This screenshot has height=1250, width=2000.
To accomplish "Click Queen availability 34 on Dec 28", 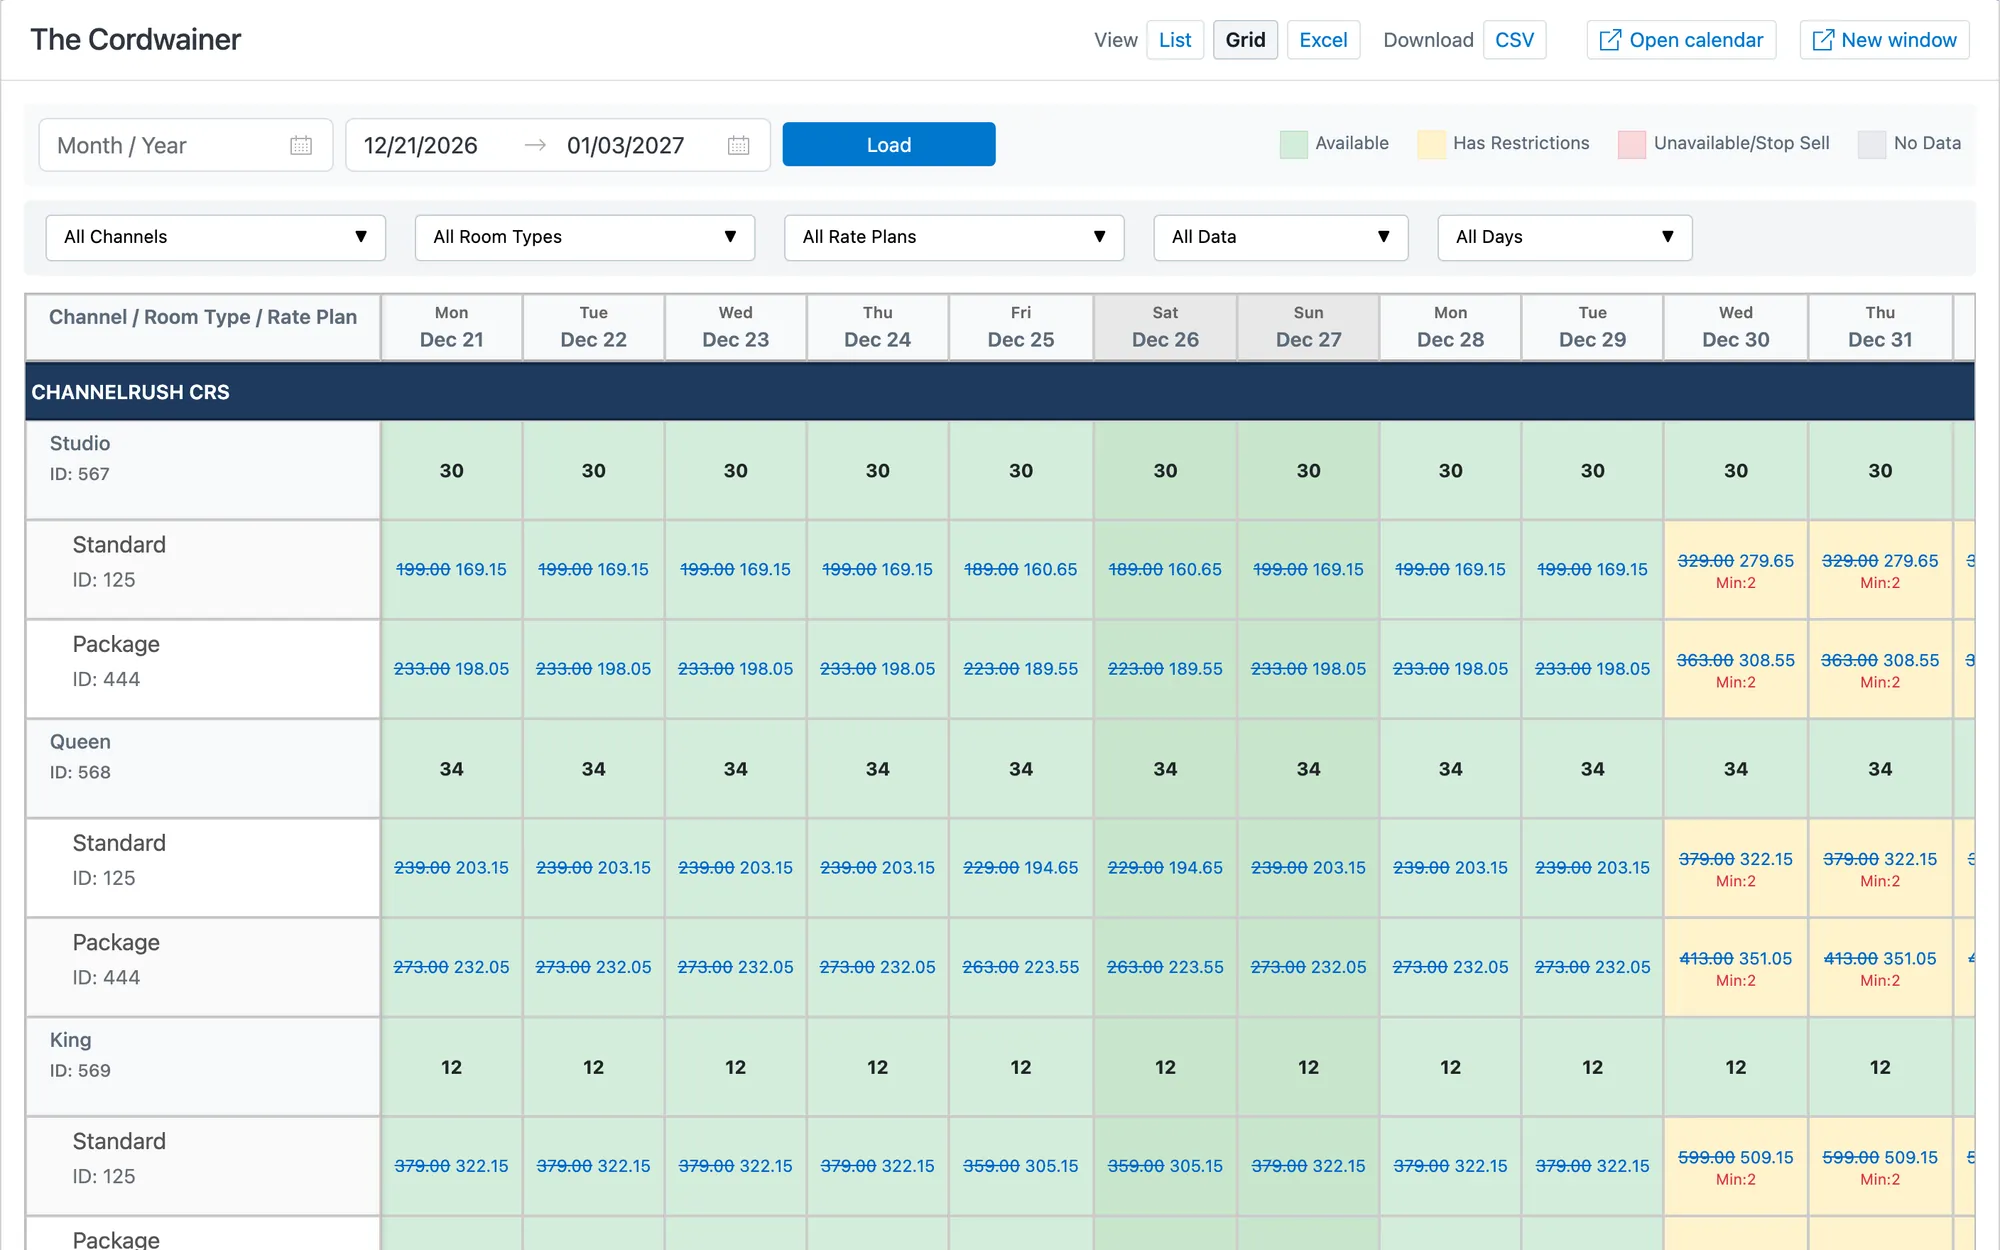I will pyautogui.click(x=1451, y=768).
